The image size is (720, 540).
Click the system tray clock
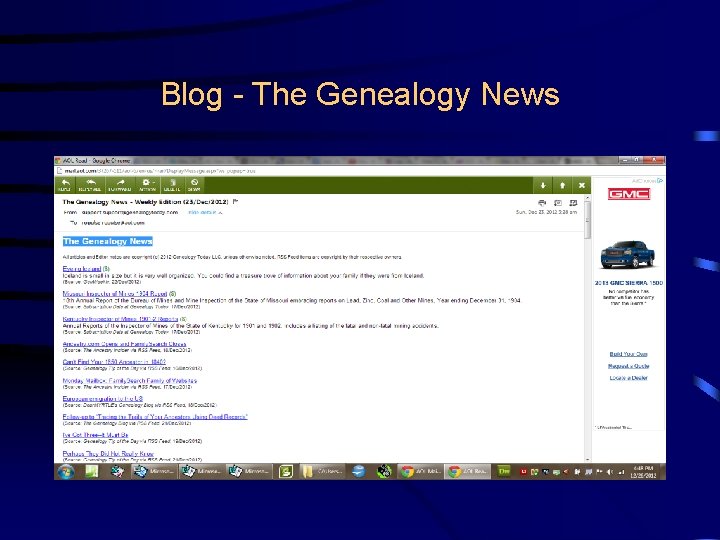pos(643,472)
